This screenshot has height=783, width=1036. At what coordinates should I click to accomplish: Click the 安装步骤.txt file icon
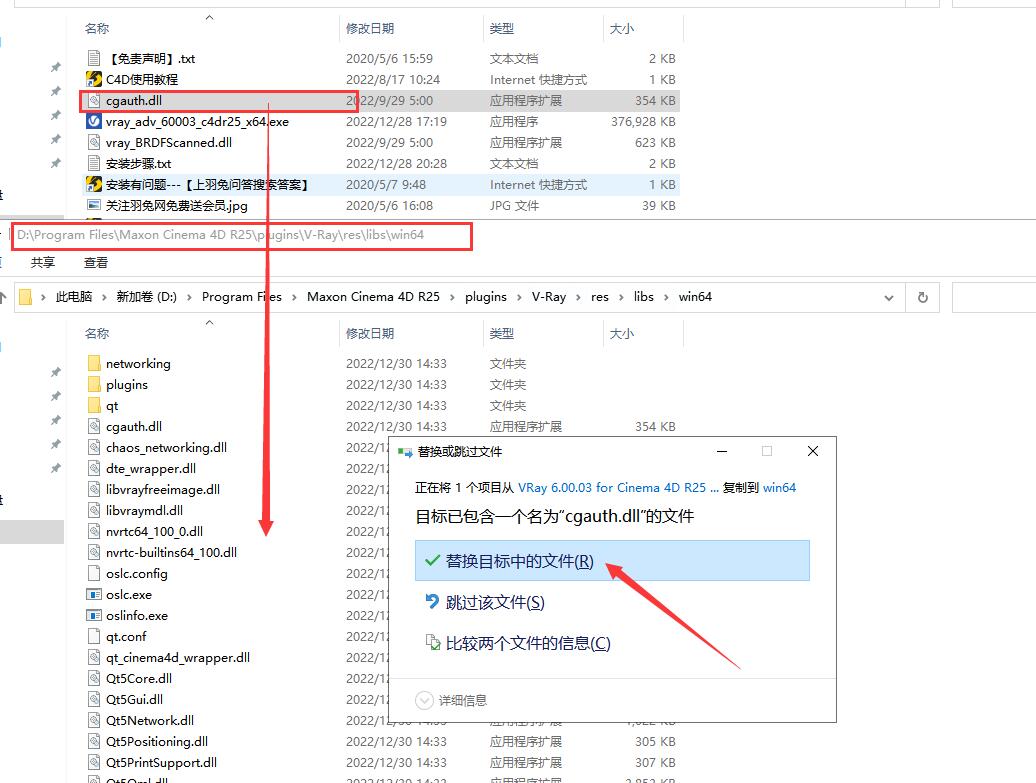point(94,163)
